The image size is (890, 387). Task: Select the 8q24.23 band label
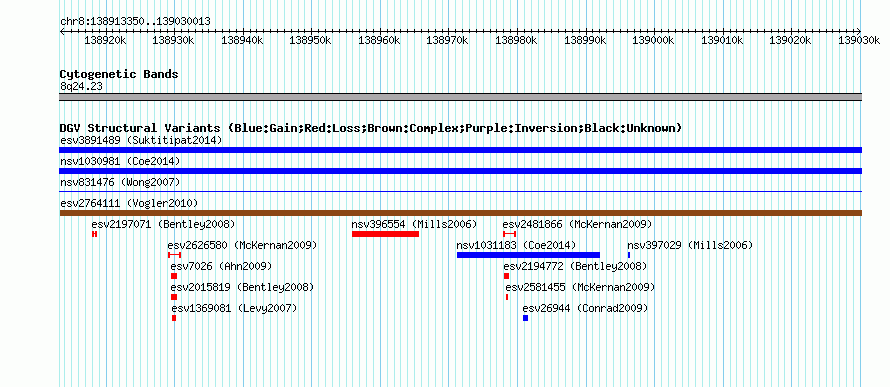pos(81,87)
